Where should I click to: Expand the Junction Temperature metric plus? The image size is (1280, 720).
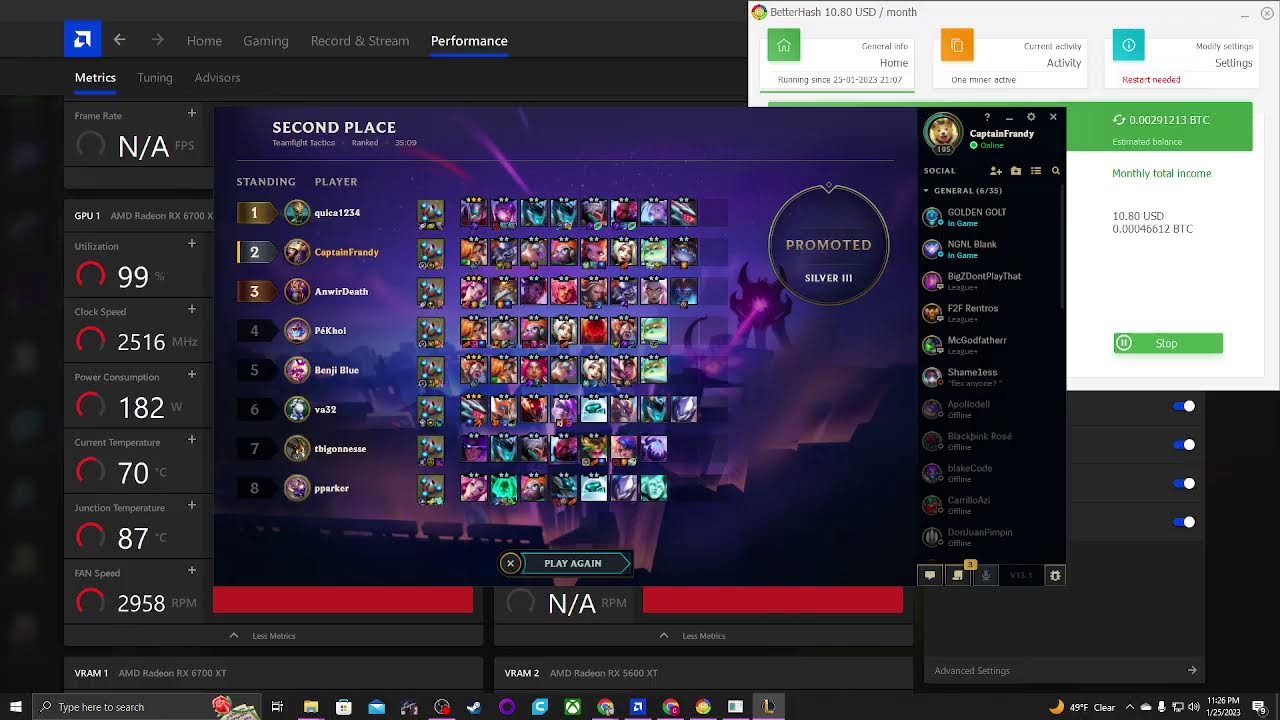click(x=192, y=506)
